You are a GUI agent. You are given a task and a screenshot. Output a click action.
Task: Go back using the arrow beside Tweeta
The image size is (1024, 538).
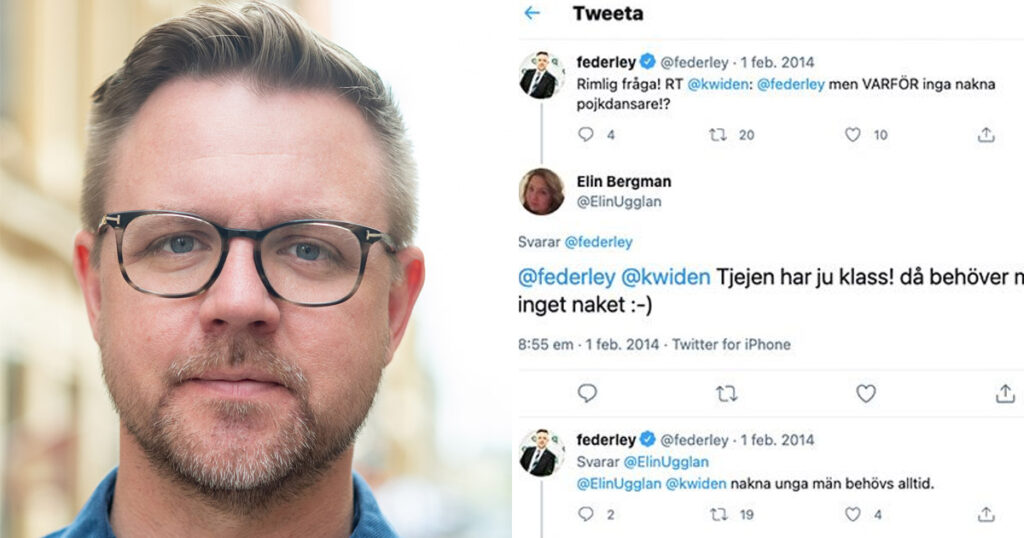(x=532, y=13)
